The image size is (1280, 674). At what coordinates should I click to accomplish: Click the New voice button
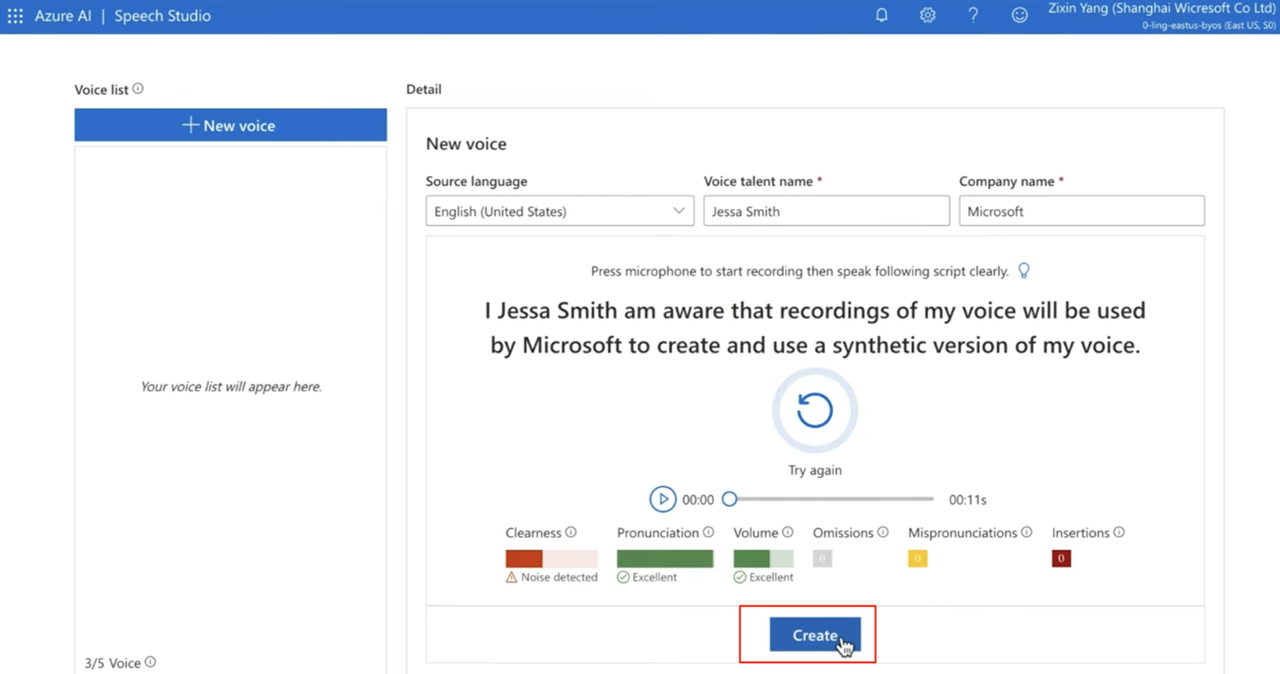(230, 125)
